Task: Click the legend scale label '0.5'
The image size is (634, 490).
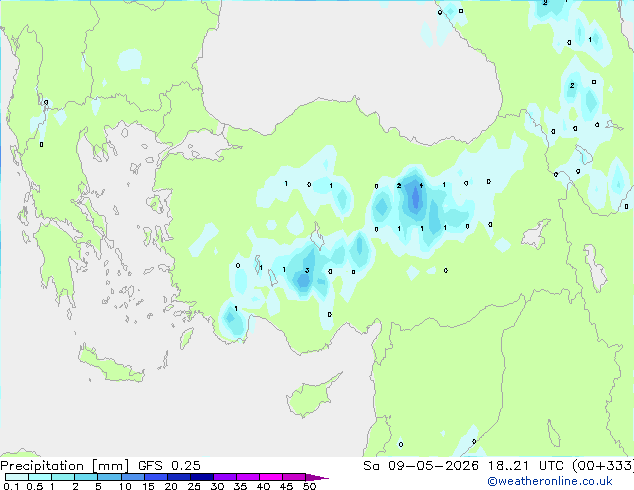Action: pyautogui.click(x=35, y=486)
